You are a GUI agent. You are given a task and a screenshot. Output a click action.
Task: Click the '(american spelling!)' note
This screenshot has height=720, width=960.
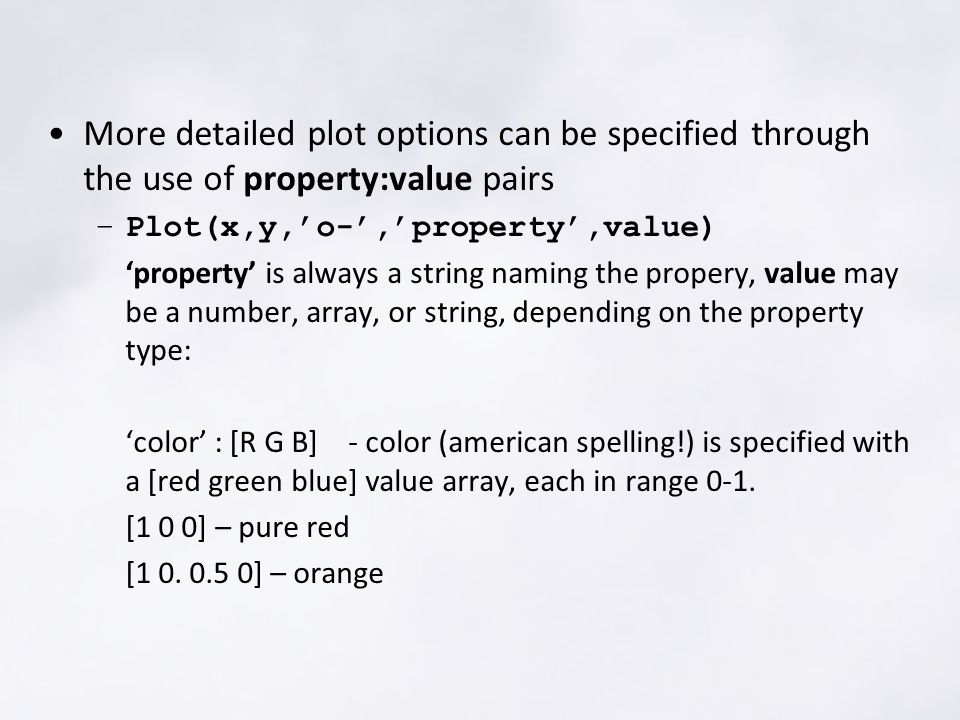tap(566, 443)
